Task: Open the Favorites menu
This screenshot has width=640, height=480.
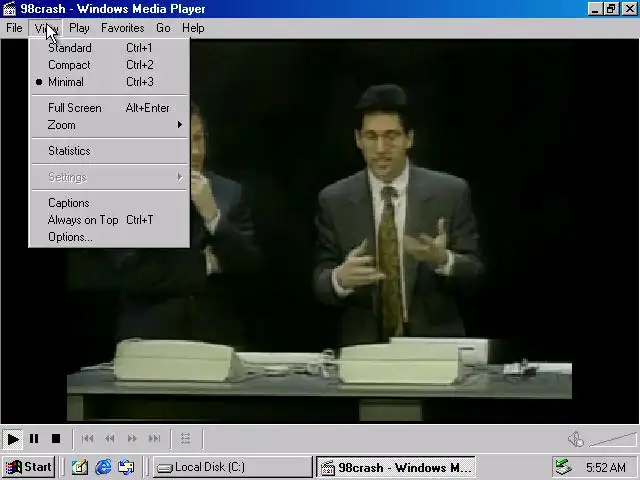Action: (x=122, y=28)
